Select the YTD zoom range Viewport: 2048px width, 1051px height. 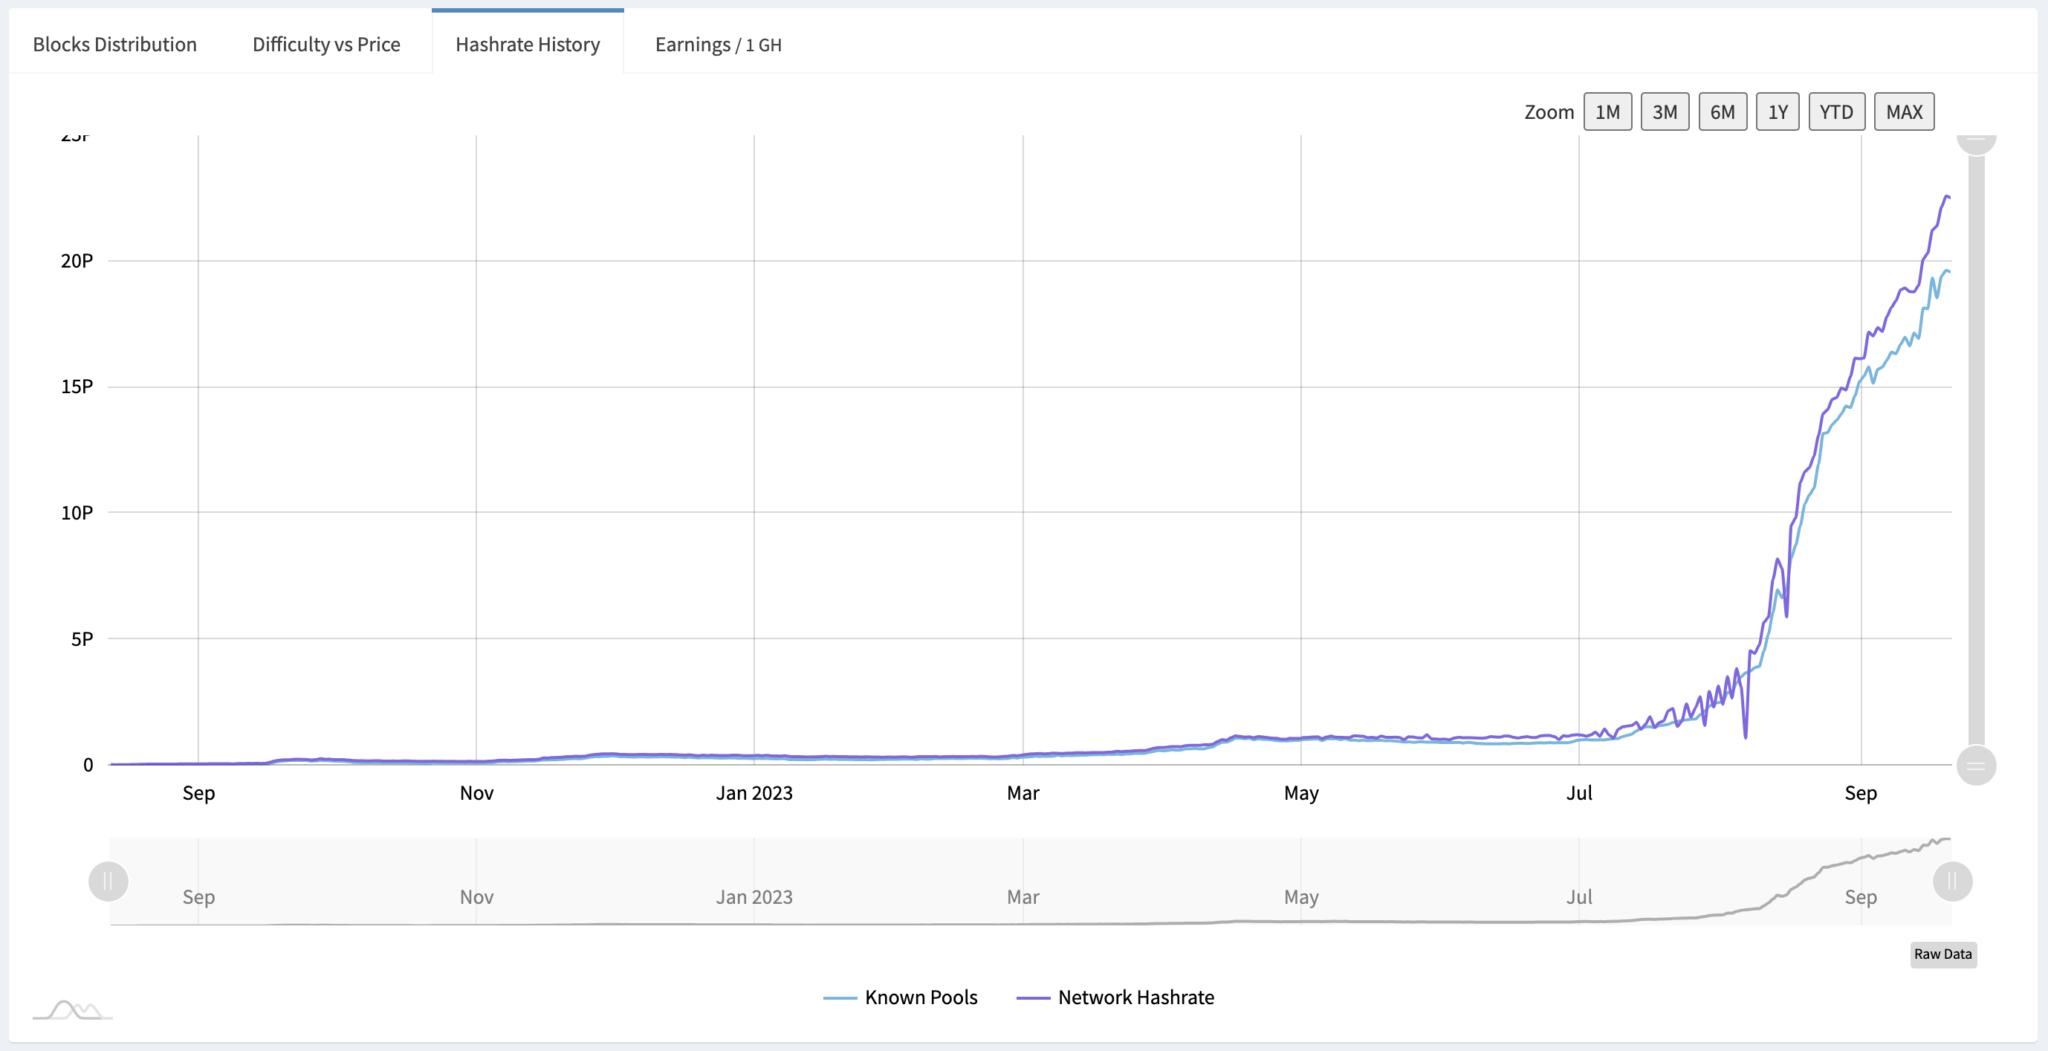coord(1836,112)
